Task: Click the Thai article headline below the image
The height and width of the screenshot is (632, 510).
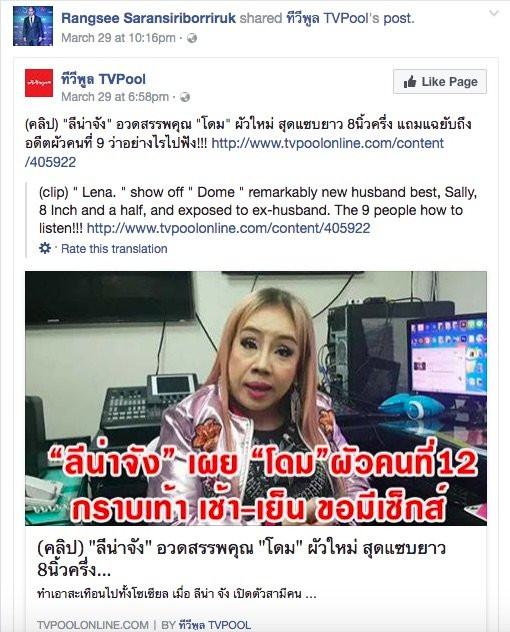Action: pyautogui.click(x=241, y=559)
